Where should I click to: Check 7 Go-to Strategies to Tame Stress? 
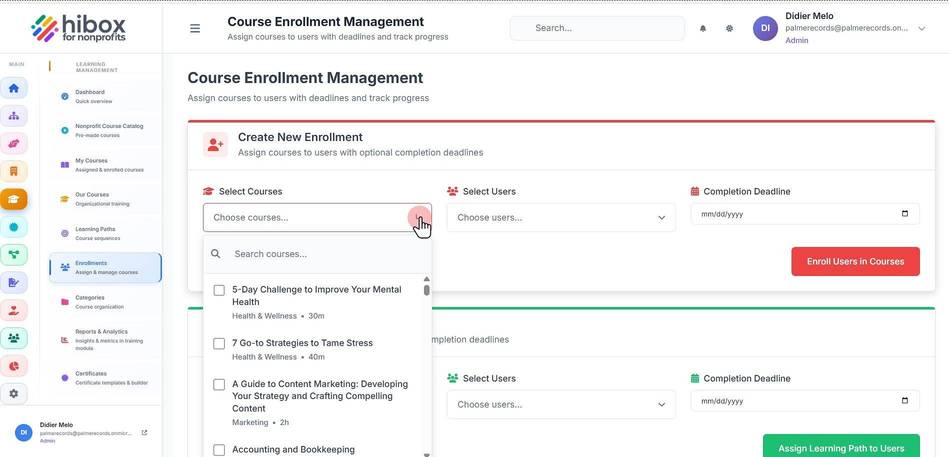219,344
